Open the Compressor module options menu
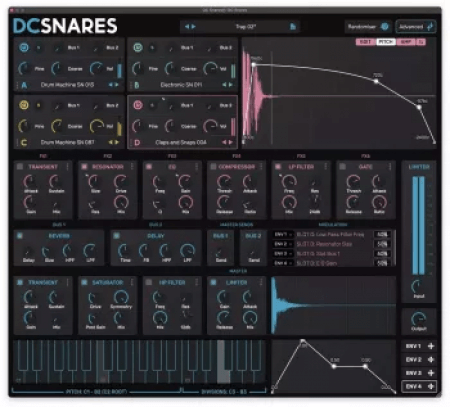This screenshot has width=450, height=407. 261,166
